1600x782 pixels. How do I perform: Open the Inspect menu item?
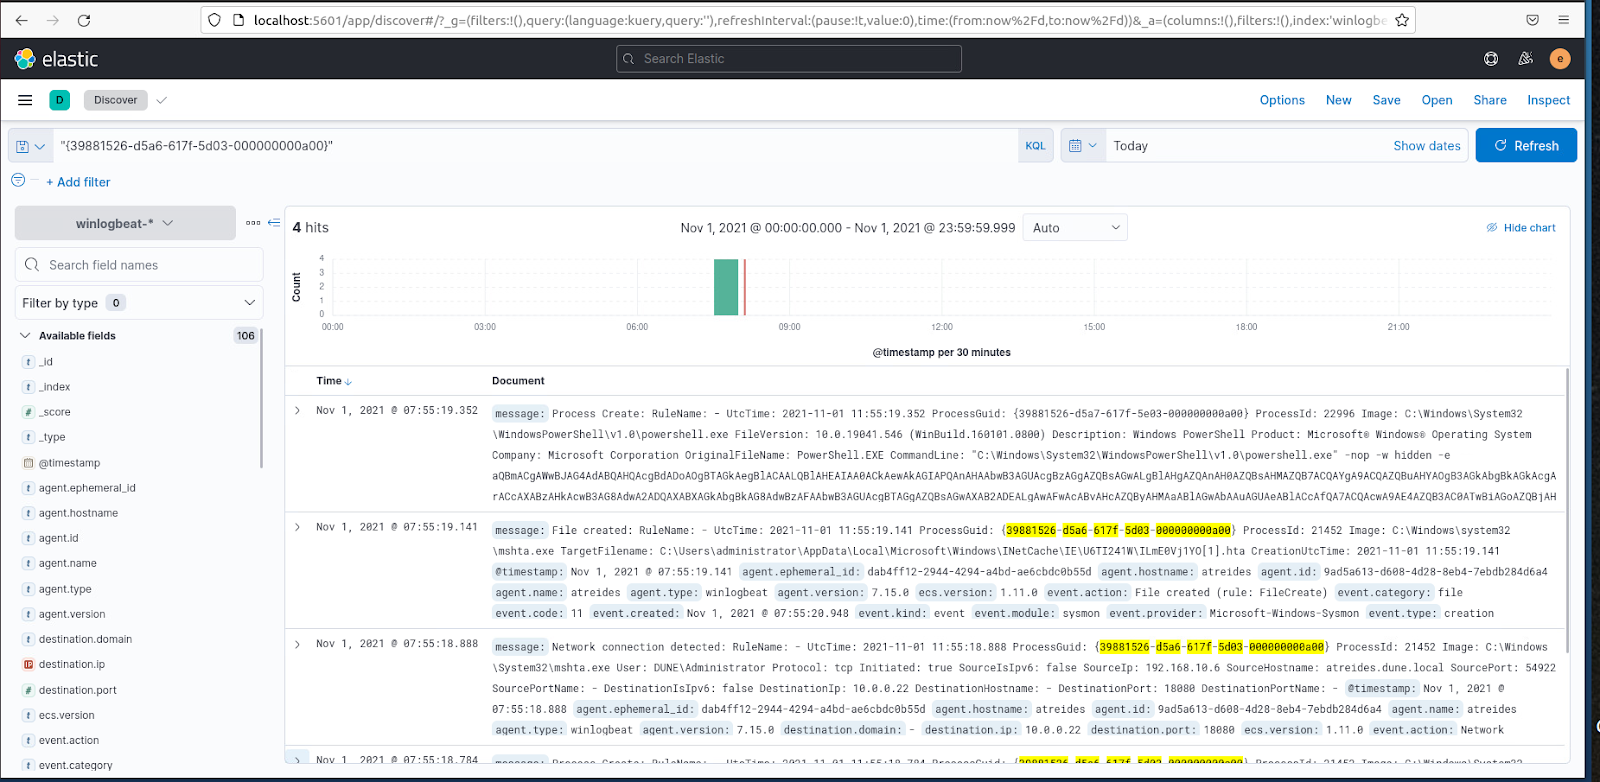coord(1548,100)
